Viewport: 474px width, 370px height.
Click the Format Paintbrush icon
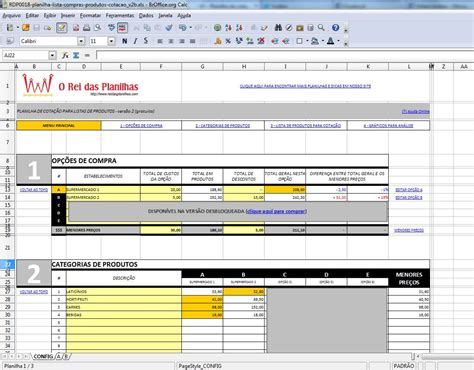pos(169,28)
